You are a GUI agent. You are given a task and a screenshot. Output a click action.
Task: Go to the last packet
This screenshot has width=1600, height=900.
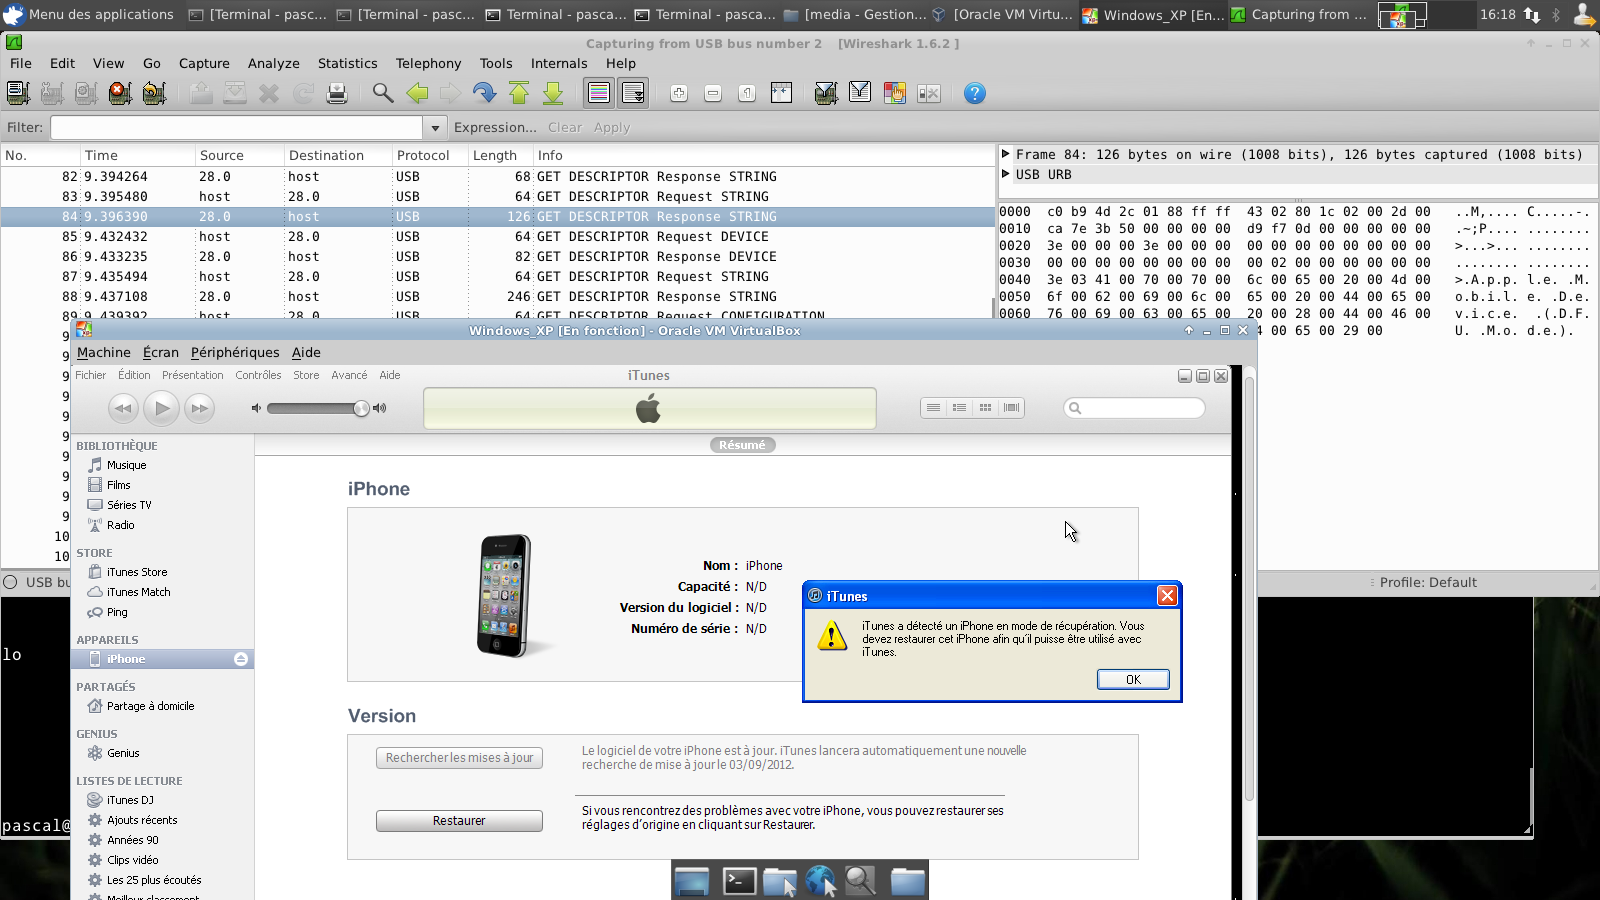click(x=553, y=93)
